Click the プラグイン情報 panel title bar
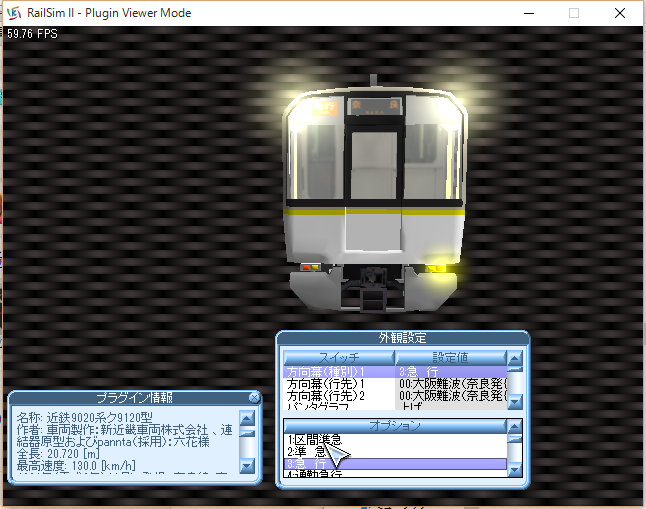Viewport: 646px width, 509px height. click(x=134, y=398)
